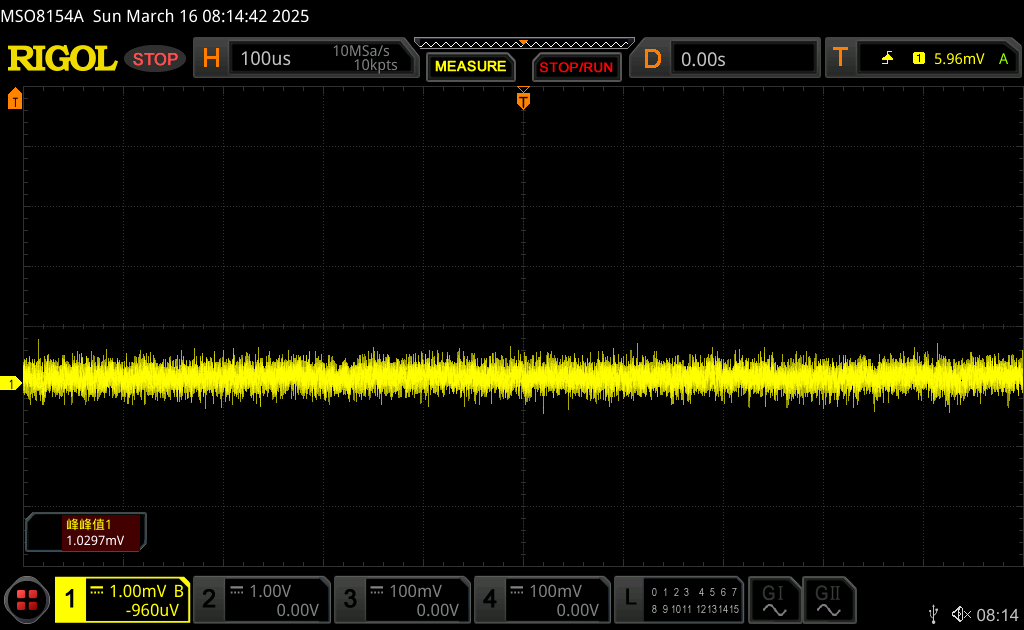The image size is (1024, 630).
Task: Click the 10kpts memory depth readout
Action: pyautogui.click(x=376, y=65)
